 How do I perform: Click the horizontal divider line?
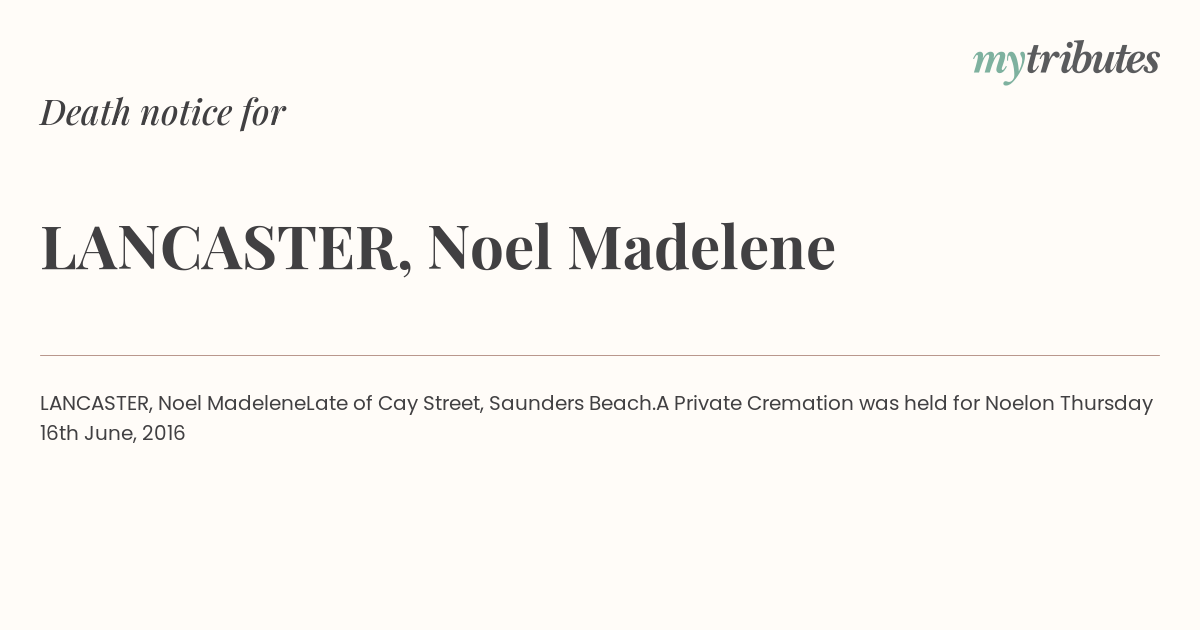click(600, 355)
